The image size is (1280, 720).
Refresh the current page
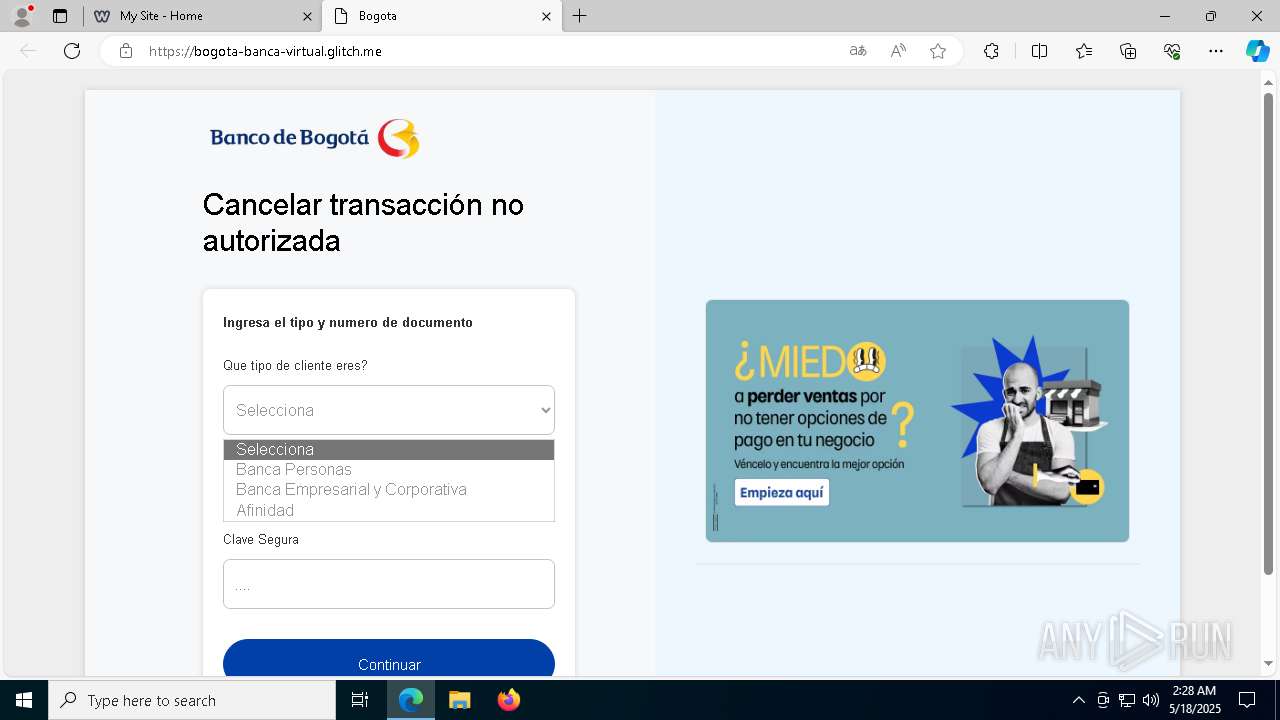(x=72, y=51)
